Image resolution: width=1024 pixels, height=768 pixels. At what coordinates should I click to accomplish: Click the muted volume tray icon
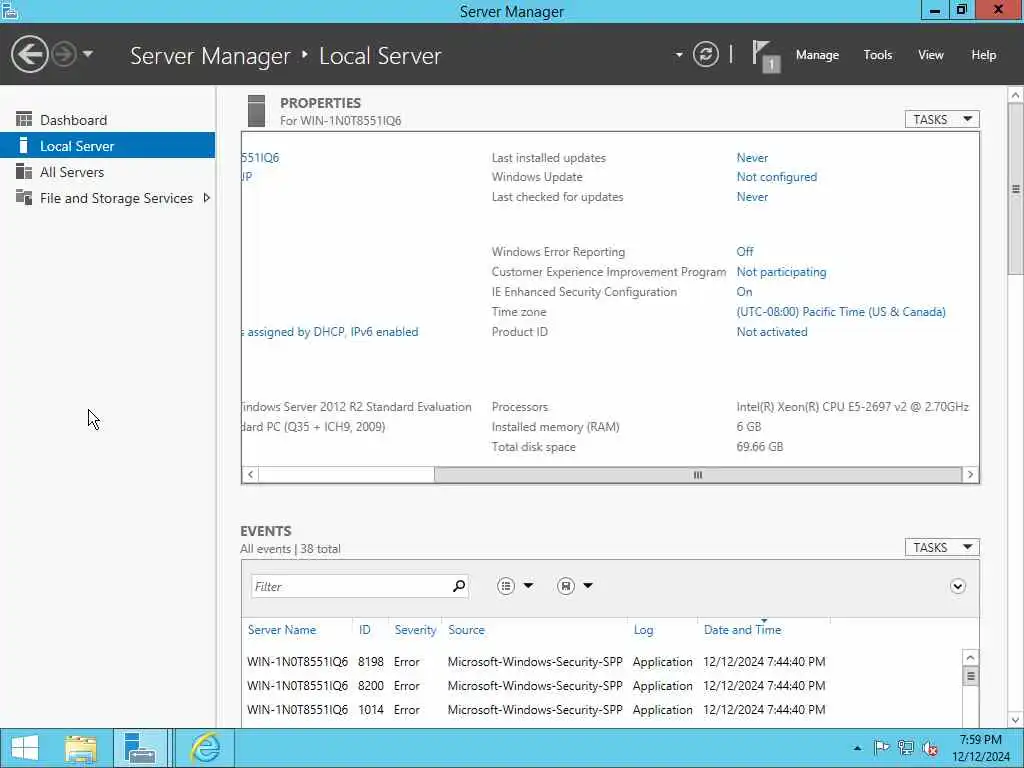(931, 748)
